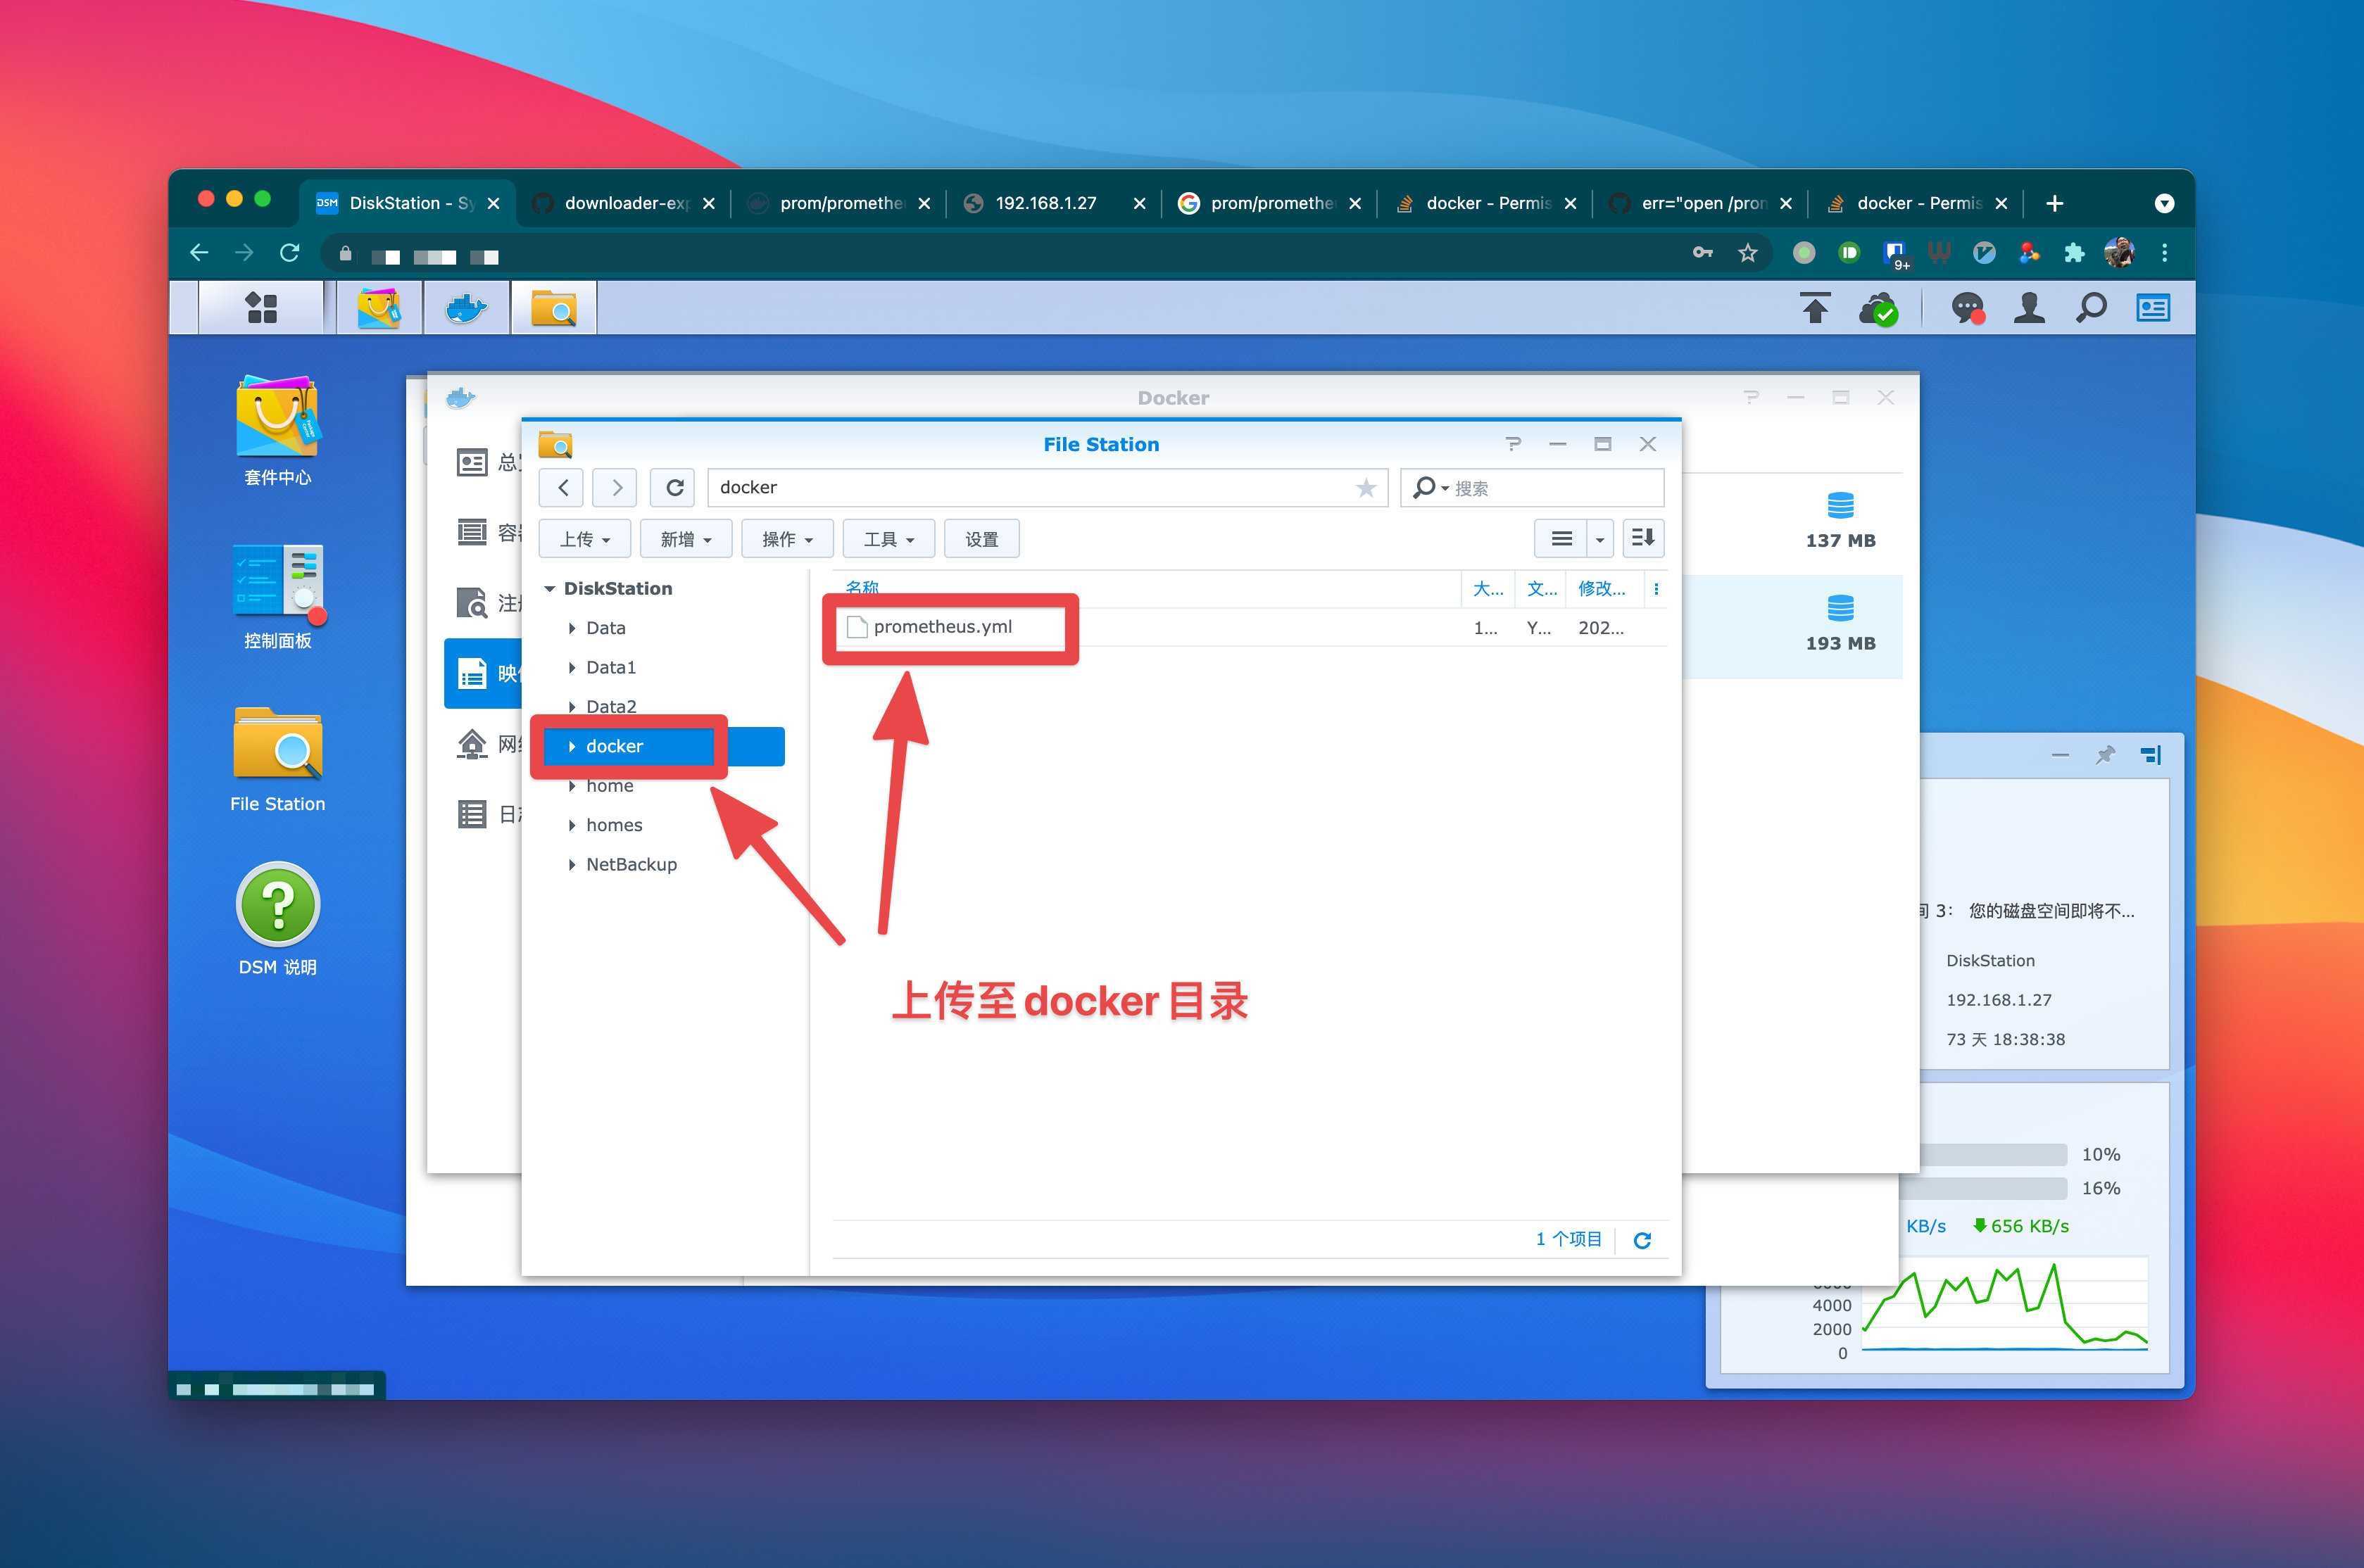Viewport: 2364px width, 1568px height.
Task: Open File Station help question mark
Action: click(1513, 444)
